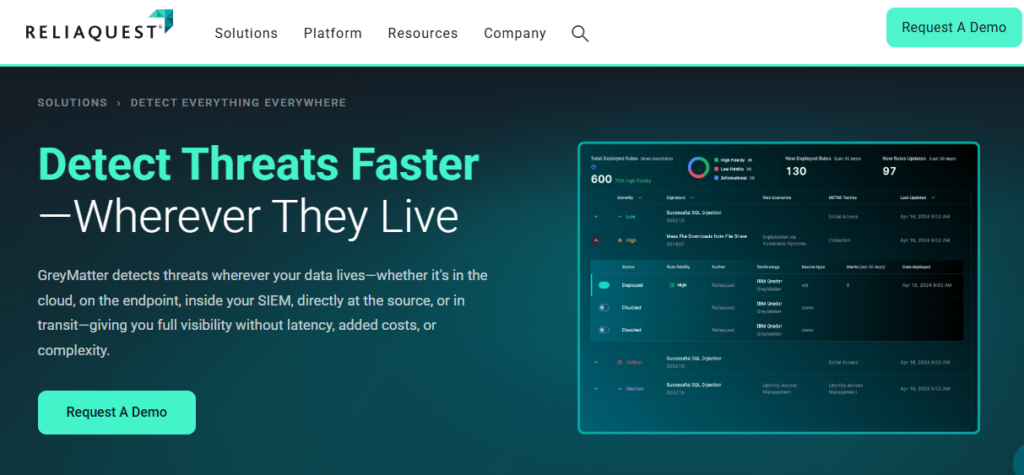Click Initial Access in the Low row
This screenshot has height=475, width=1024.
(x=843, y=216)
